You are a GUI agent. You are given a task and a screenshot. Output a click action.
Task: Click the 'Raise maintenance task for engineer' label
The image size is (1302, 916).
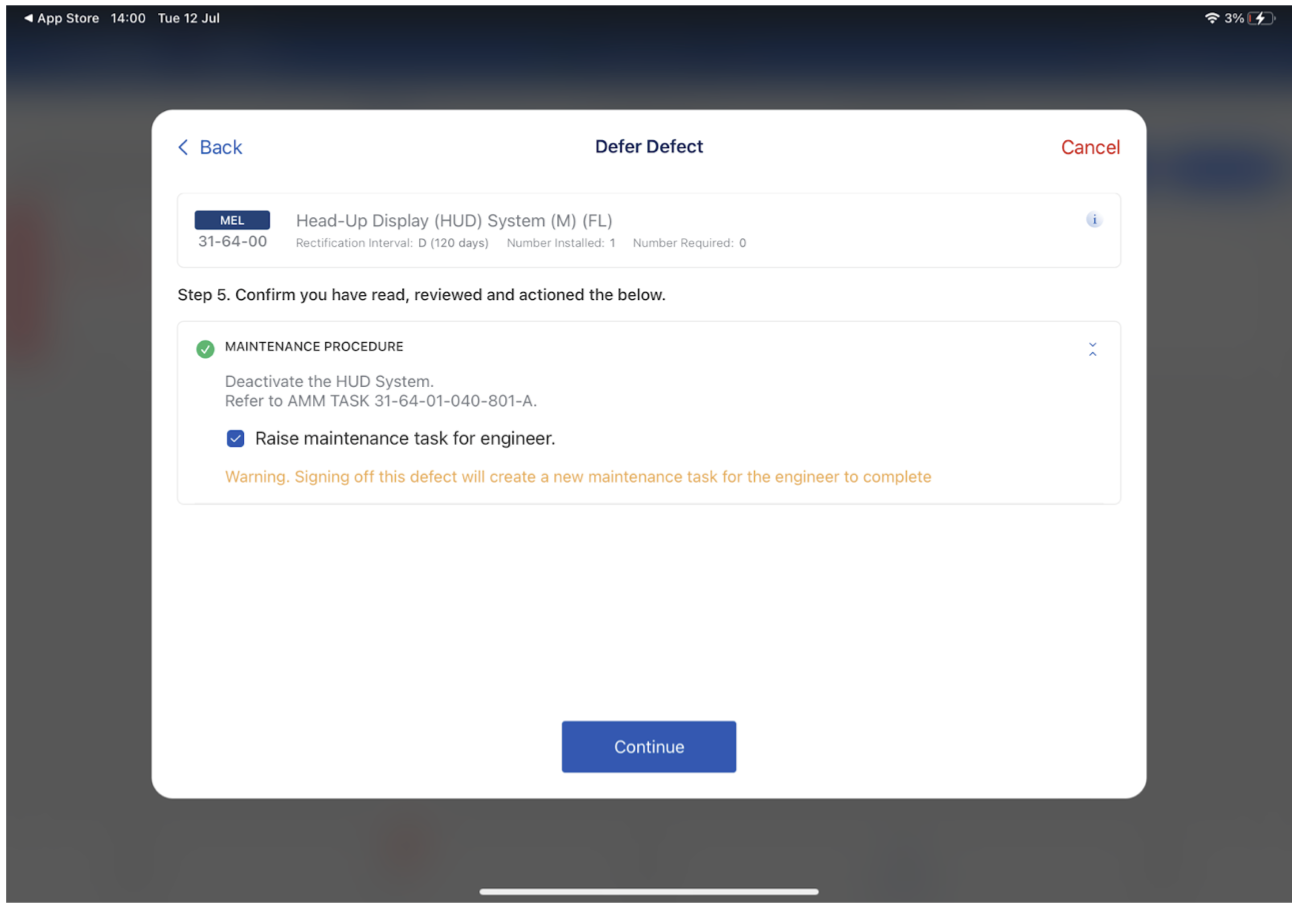[405, 438]
